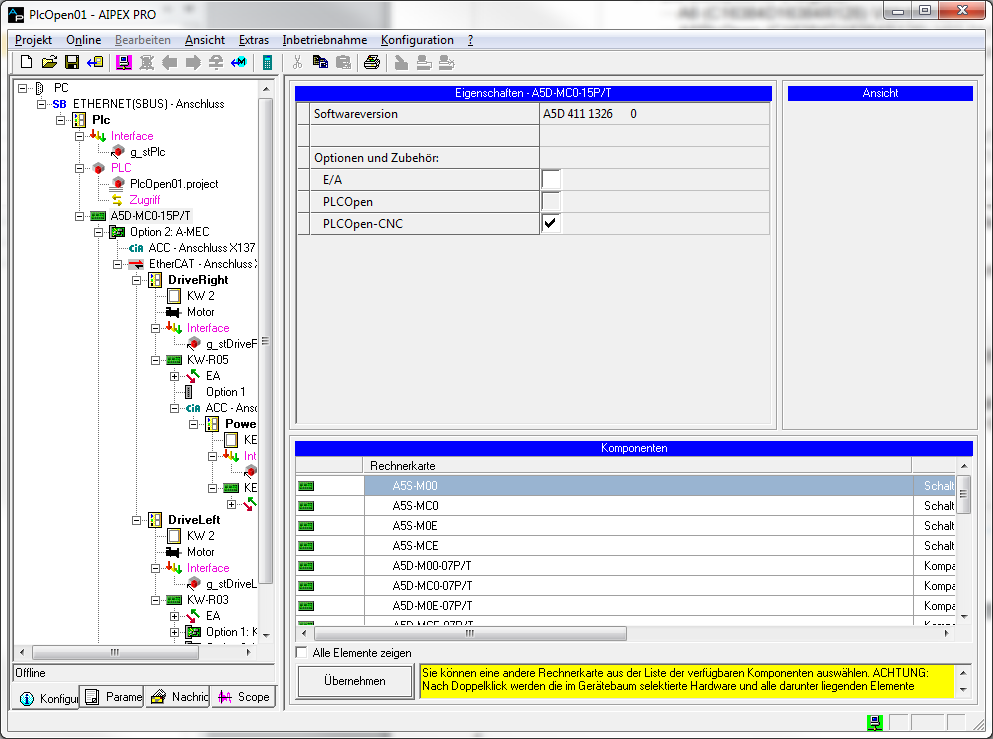Click the Komponenten list scroll-down arrow
The height and width of the screenshot is (739, 993).
tap(964, 616)
